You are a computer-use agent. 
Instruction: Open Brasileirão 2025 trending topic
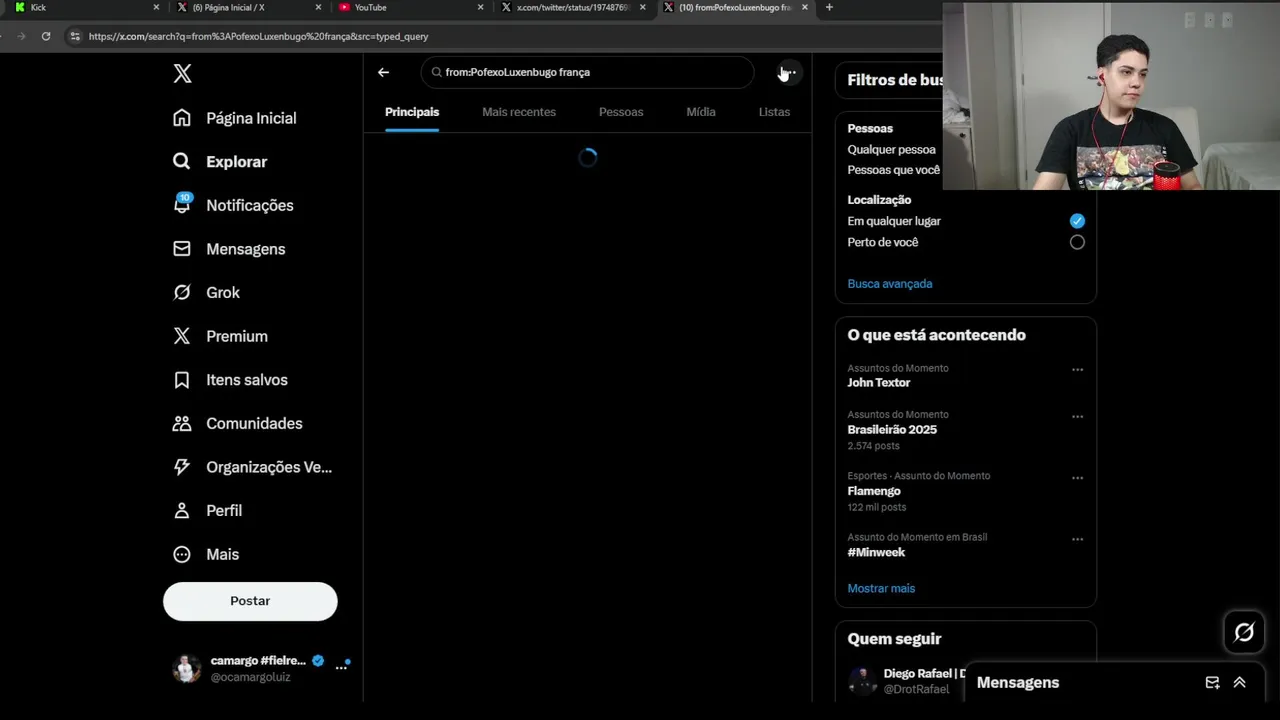point(892,430)
